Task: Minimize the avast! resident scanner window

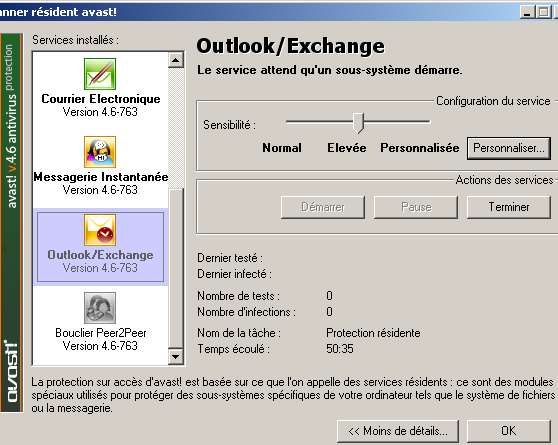Action: coord(527,12)
